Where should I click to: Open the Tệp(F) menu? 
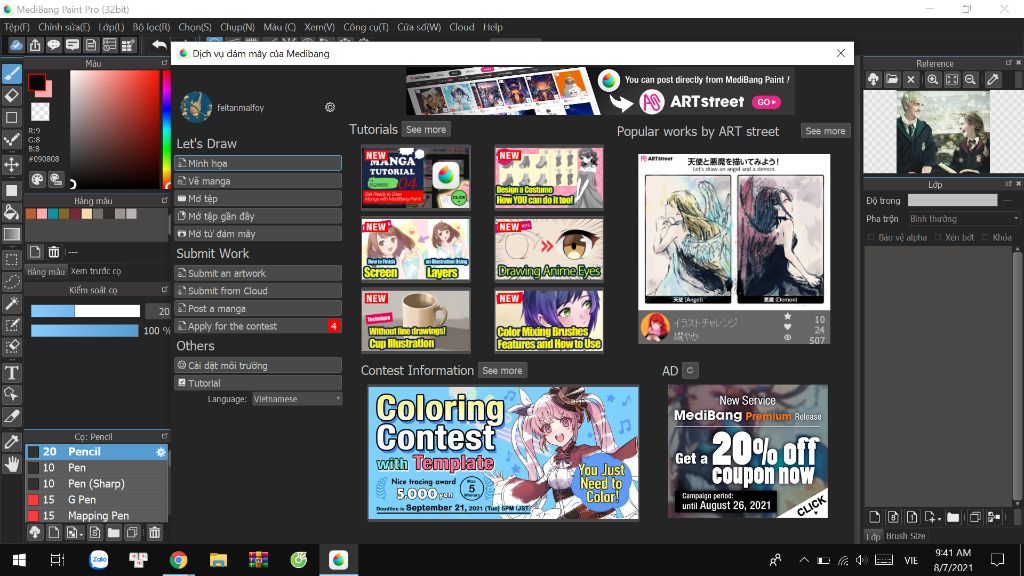pyautogui.click(x=17, y=27)
